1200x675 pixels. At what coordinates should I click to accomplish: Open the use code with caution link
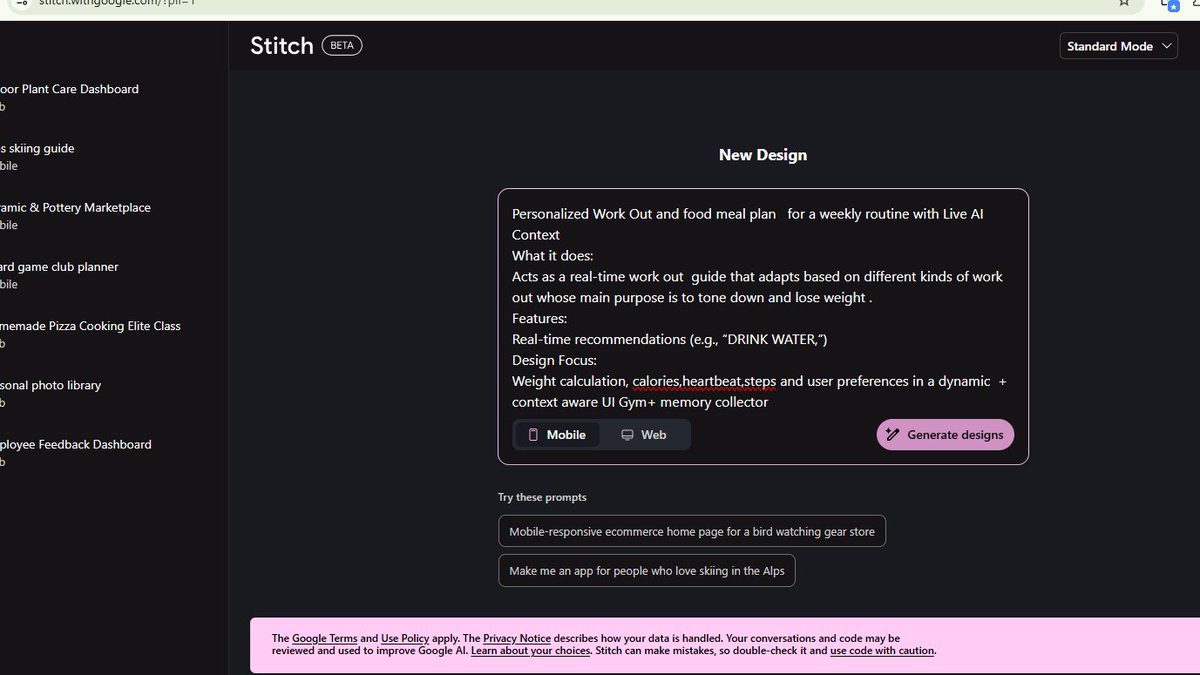[x=882, y=651]
